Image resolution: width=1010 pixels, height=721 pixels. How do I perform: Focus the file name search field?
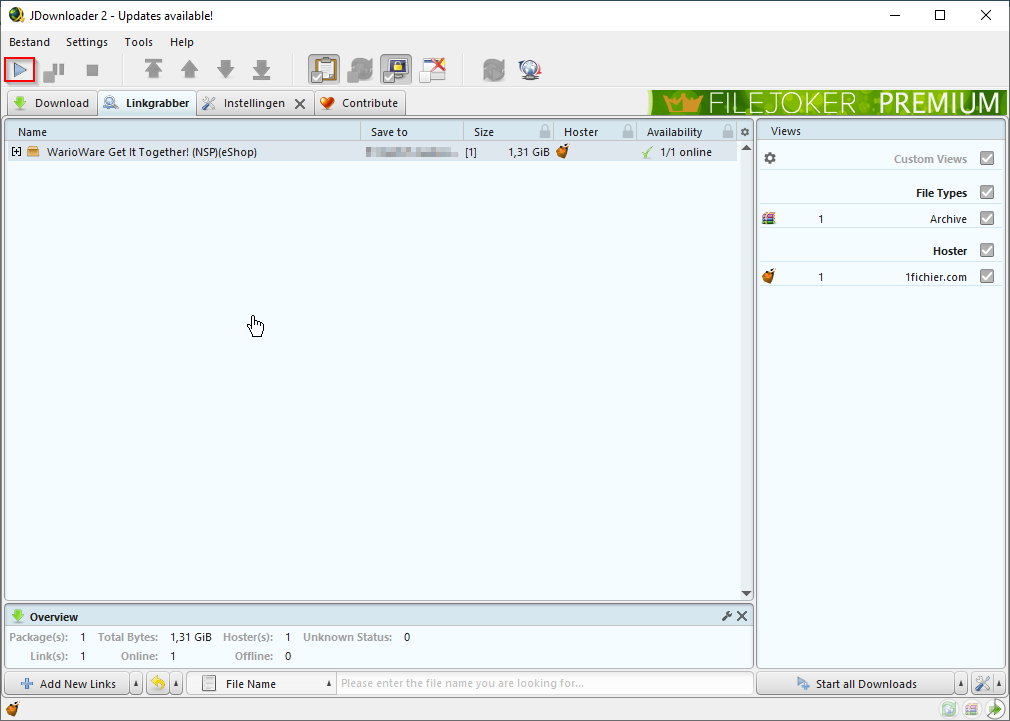[x=546, y=683]
